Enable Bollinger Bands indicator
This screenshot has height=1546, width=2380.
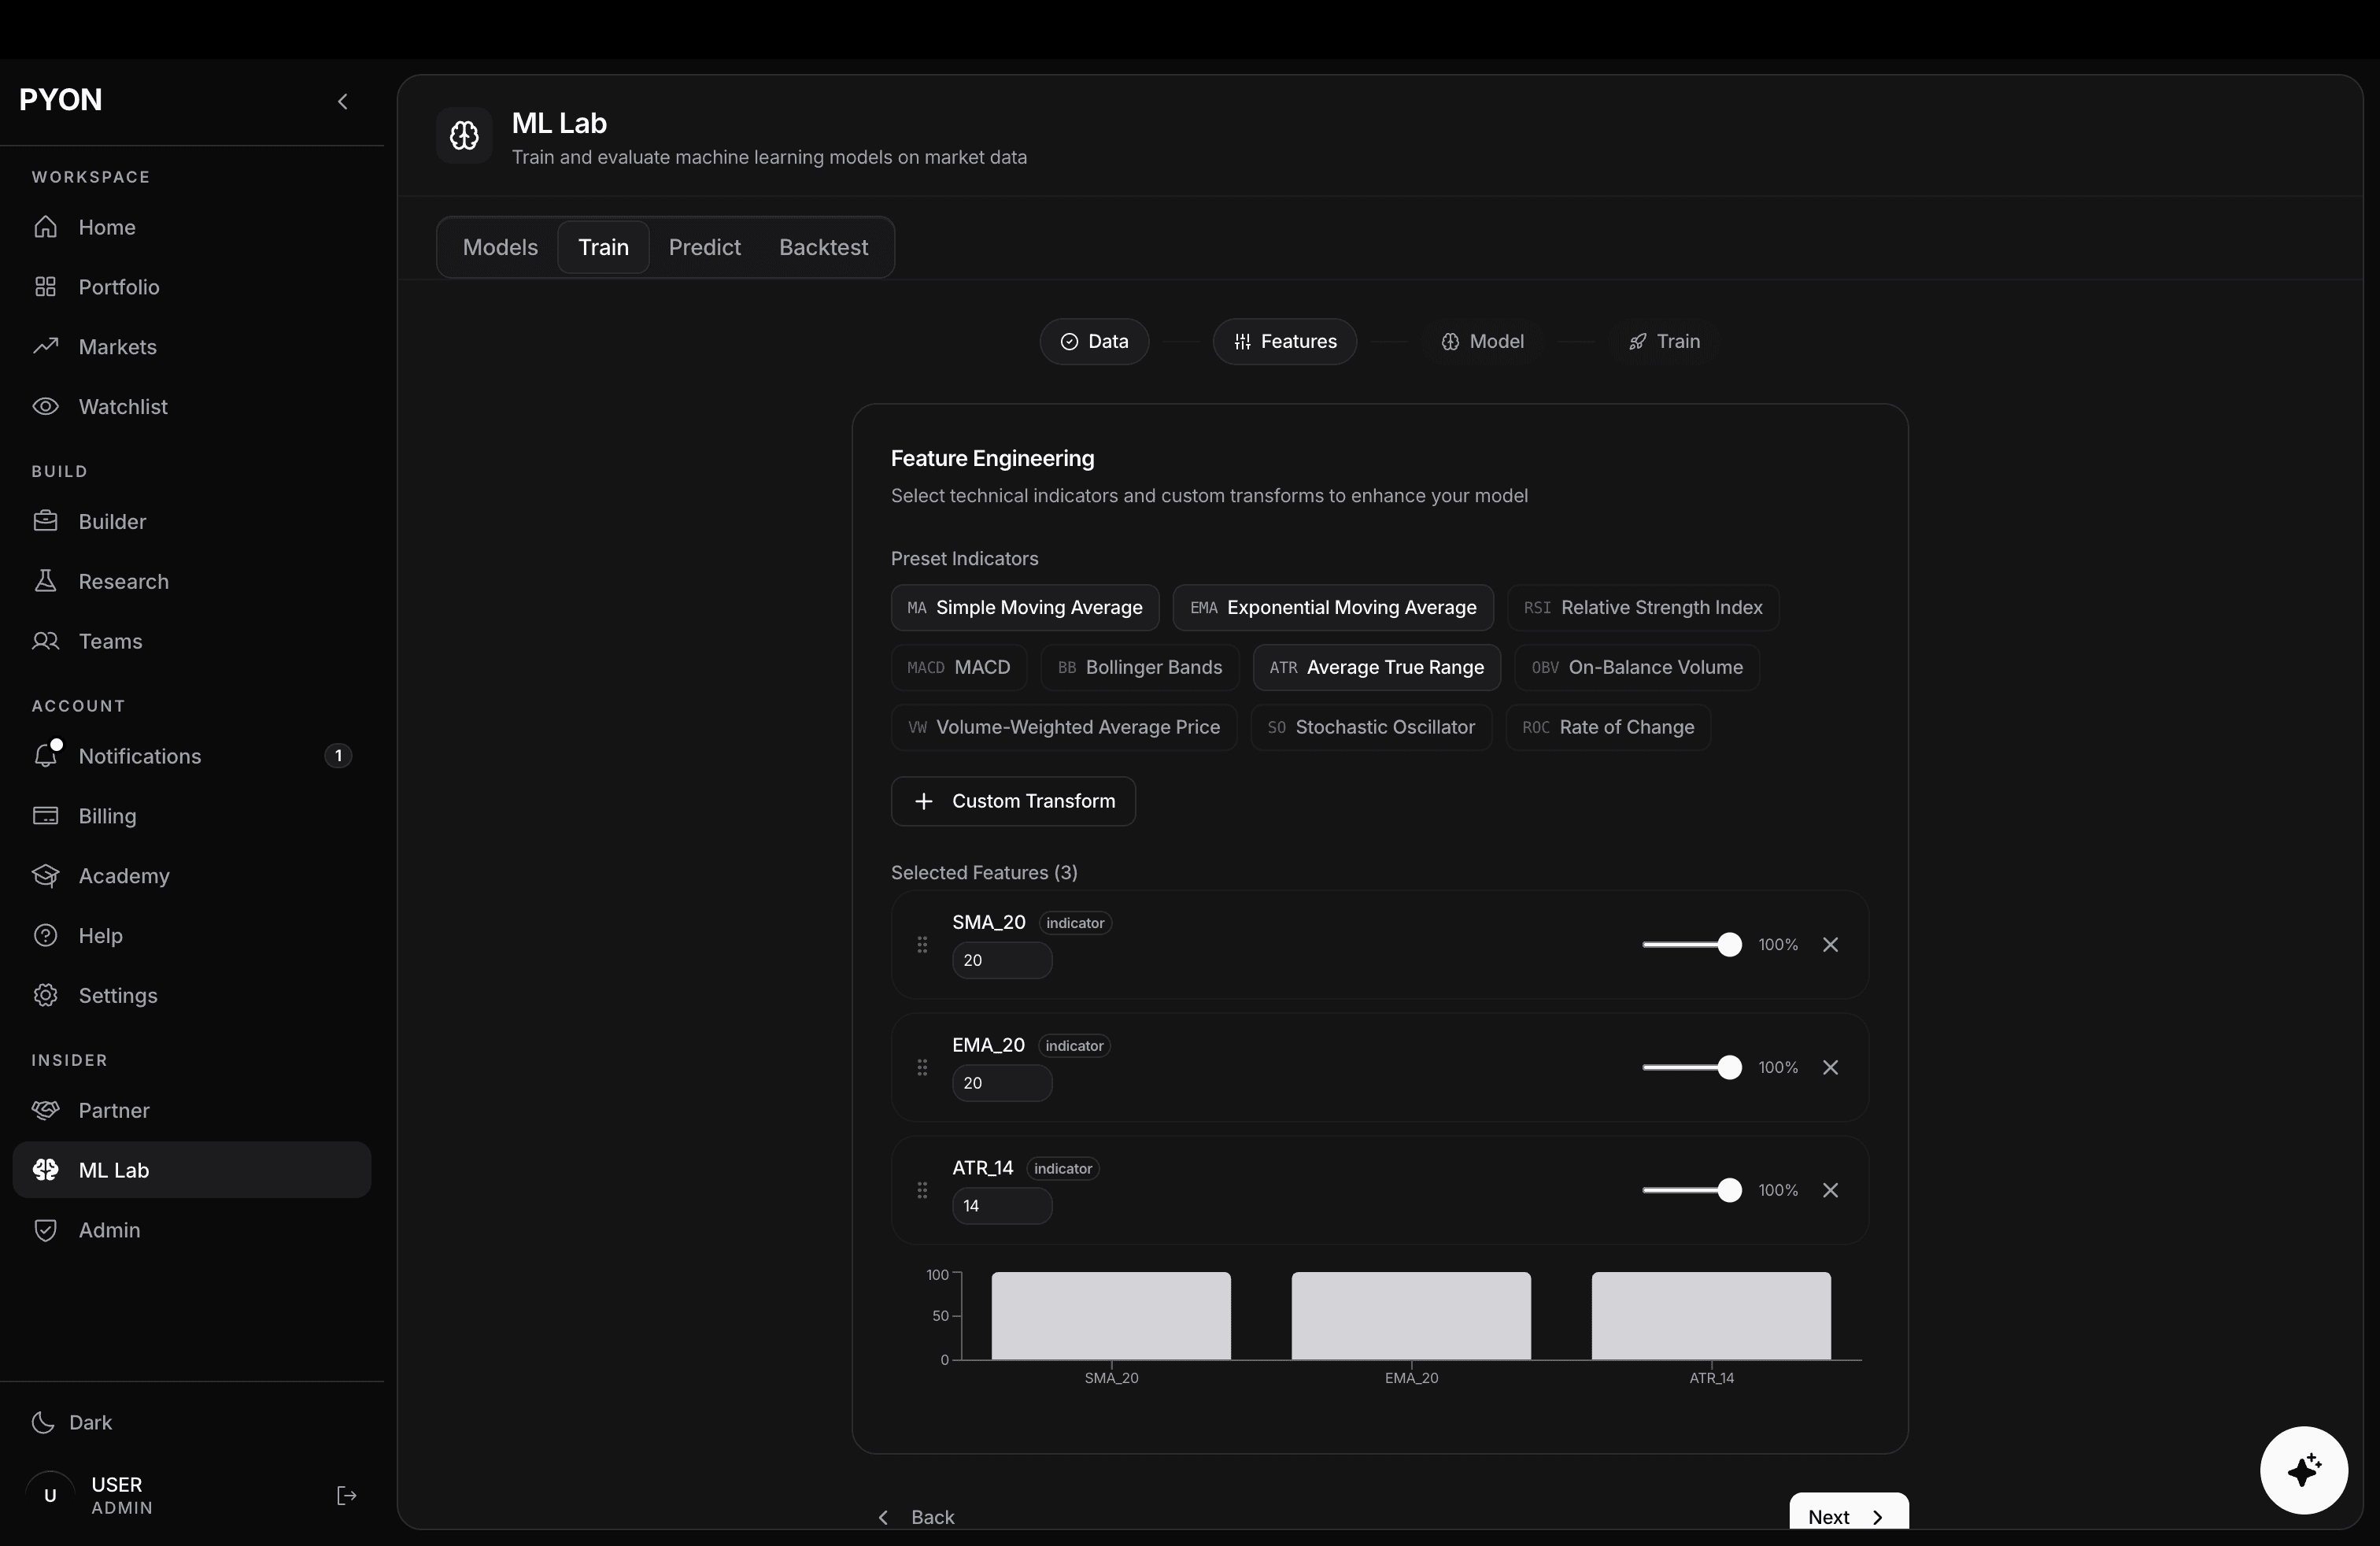(1139, 667)
